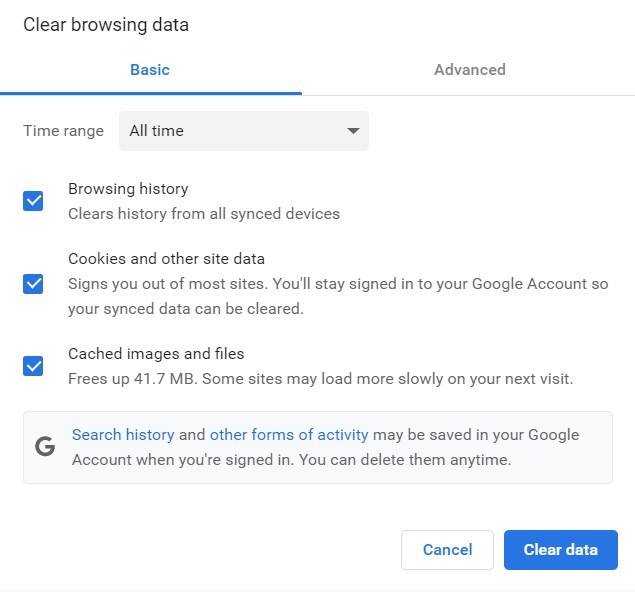Click the Cookies and other site data label

166,259
